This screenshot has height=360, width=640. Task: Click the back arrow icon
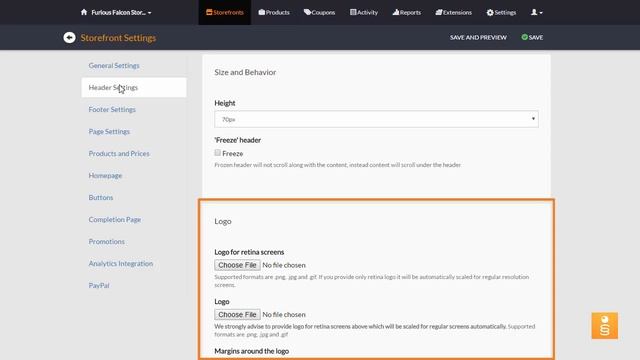click(69, 38)
